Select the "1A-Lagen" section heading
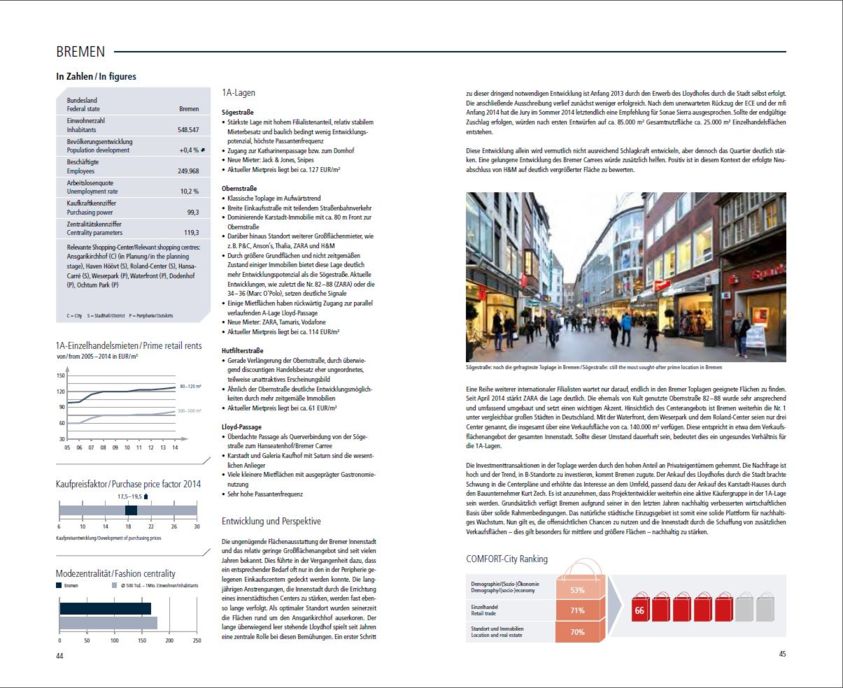The width and height of the screenshot is (843, 688). click(239, 92)
